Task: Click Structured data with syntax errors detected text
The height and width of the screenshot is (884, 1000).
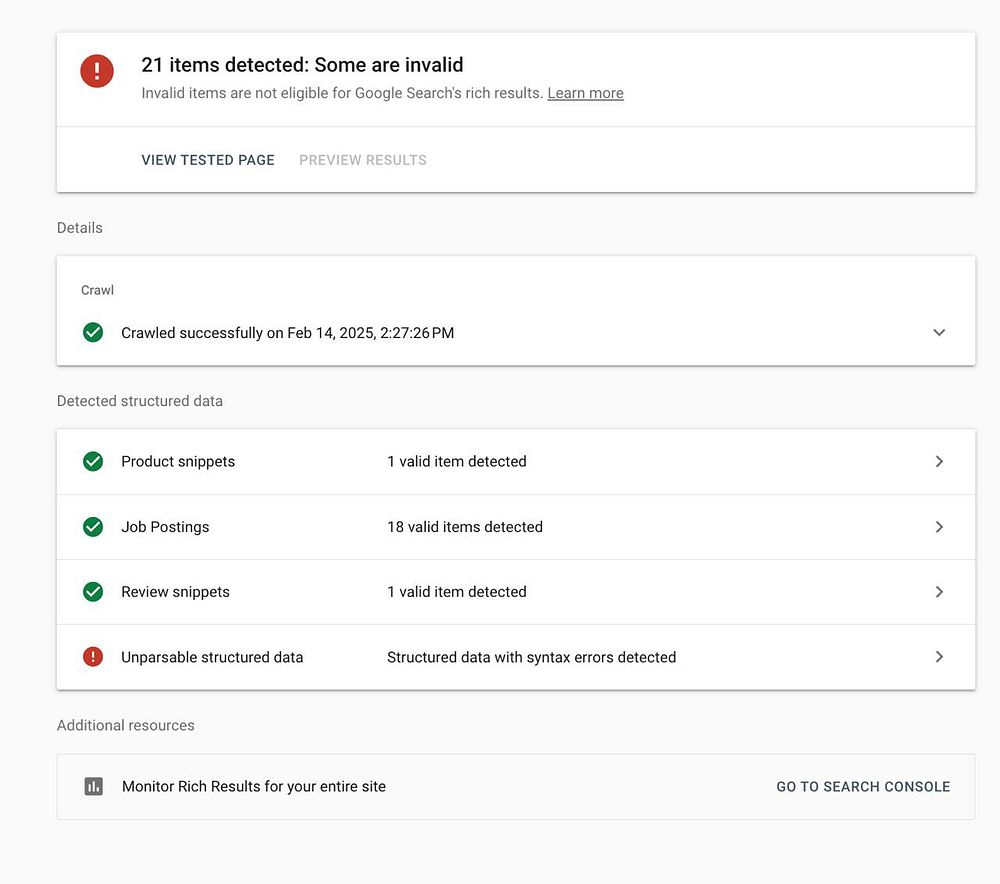Action: pyautogui.click(x=531, y=657)
